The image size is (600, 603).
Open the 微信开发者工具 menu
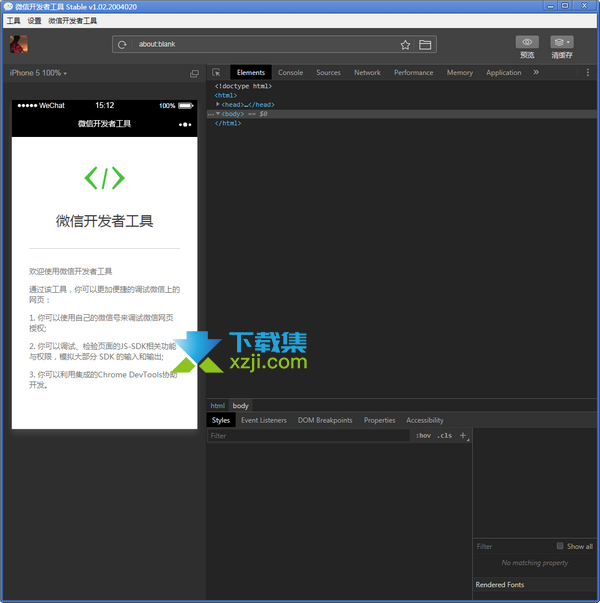[x=72, y=21]
